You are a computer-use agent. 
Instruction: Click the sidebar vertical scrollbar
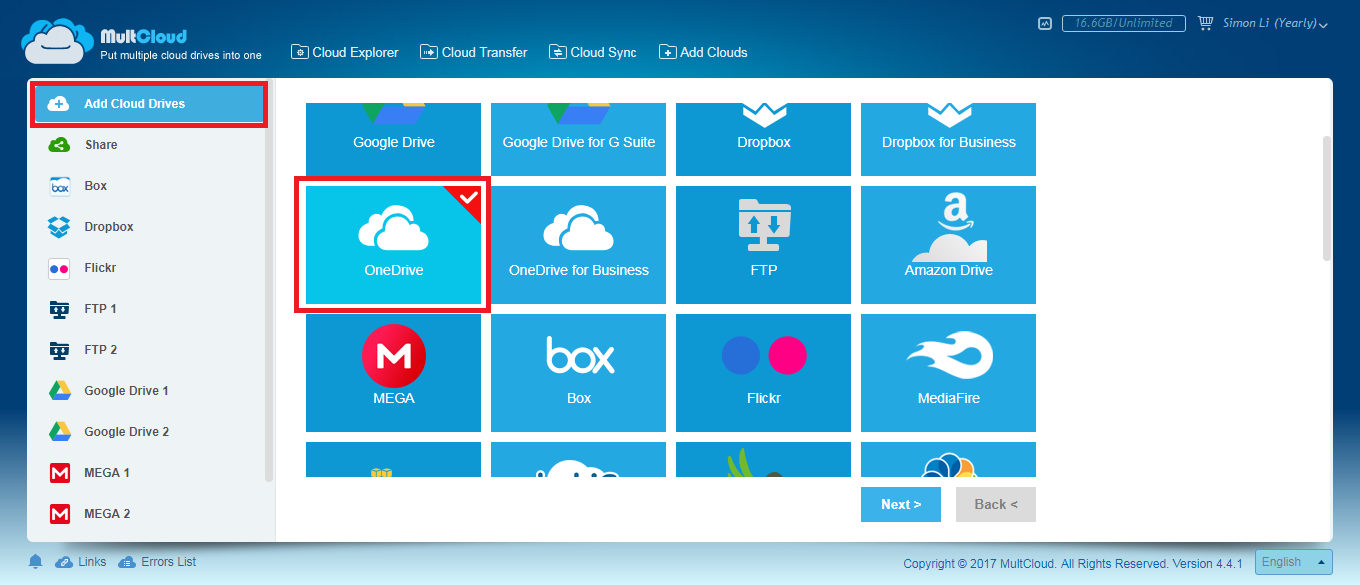[268, 282]
